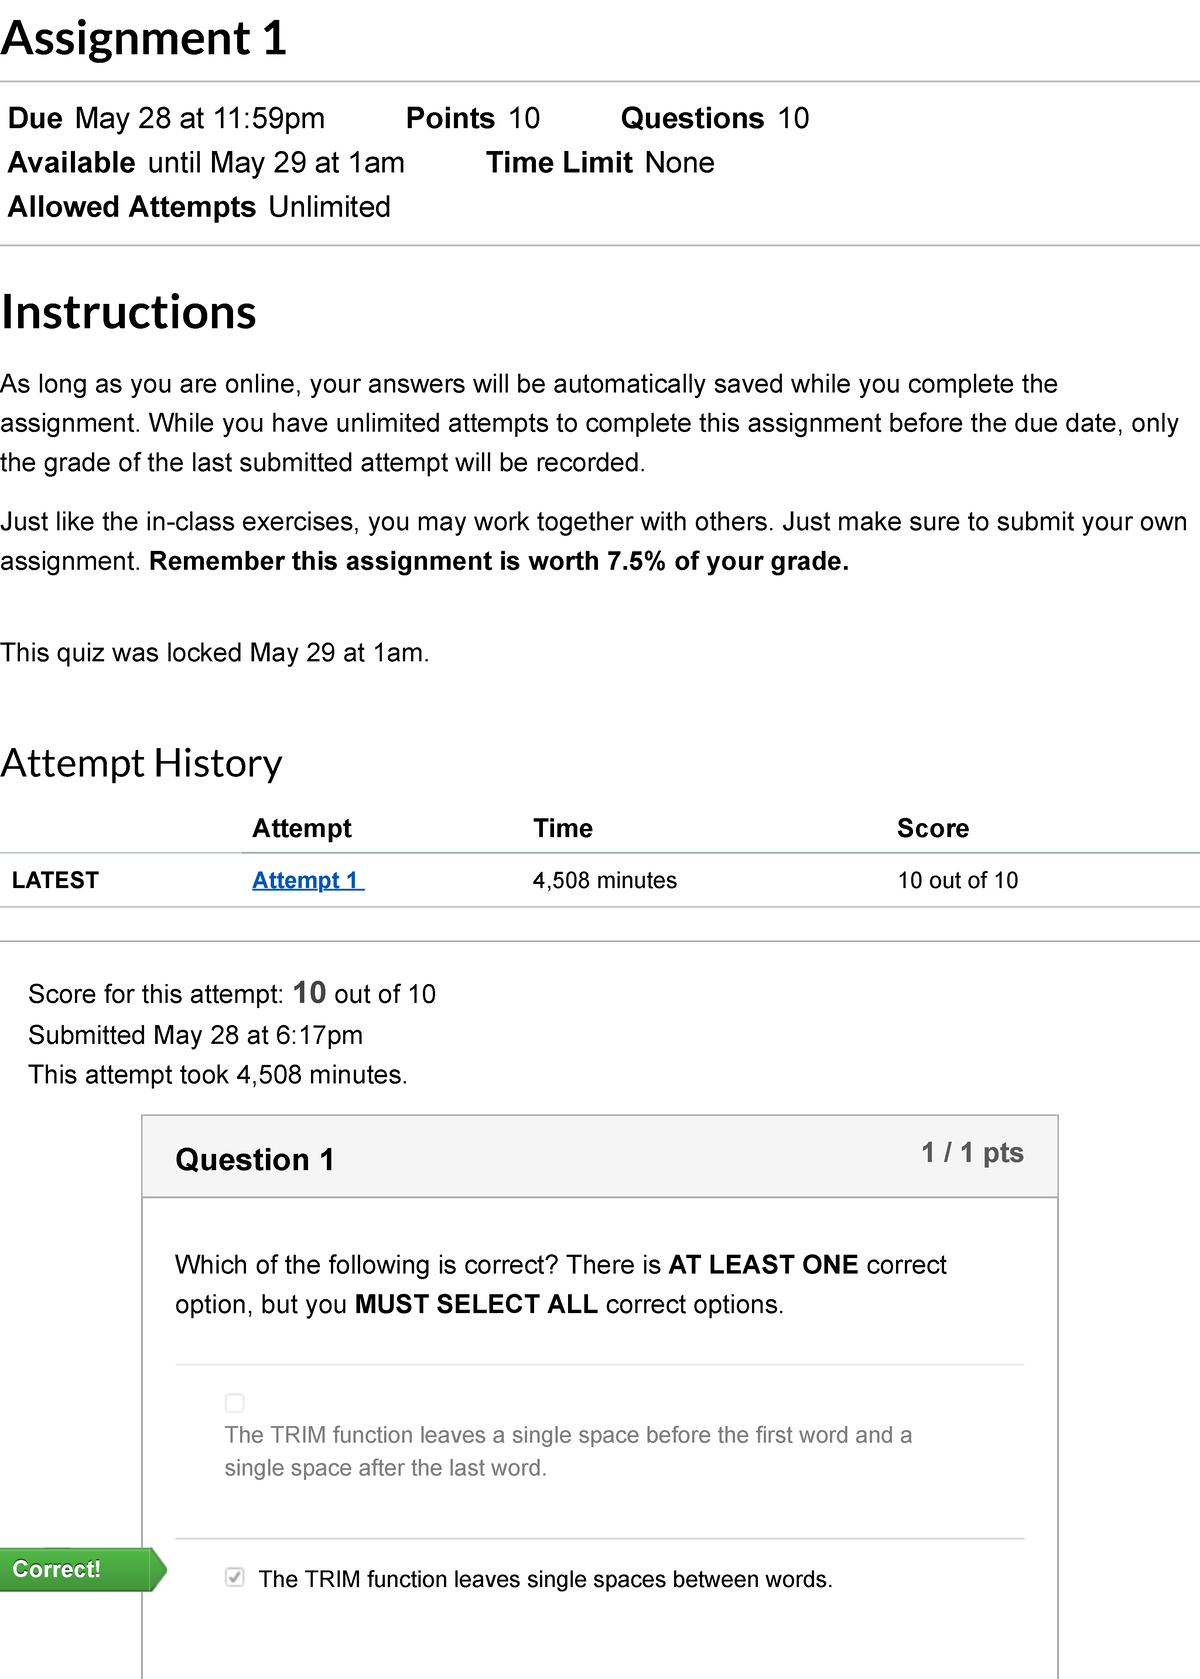Check the first TRIM statement checkbox
The width and height of the screenshot is (1200, 1679).
tap(234, 1403)
